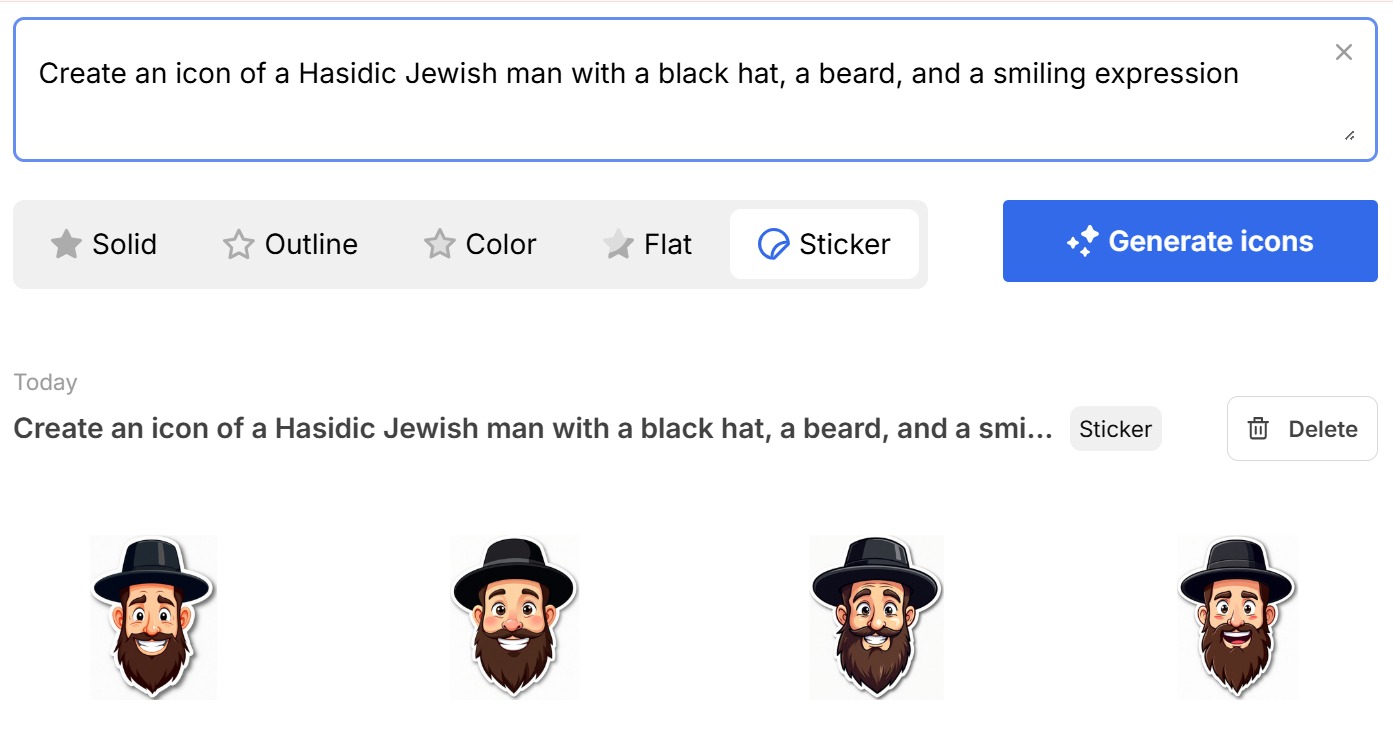Choose the Sticker style tab label
1393x735 pixels.
pyautogui.click(x=845, y=244)
